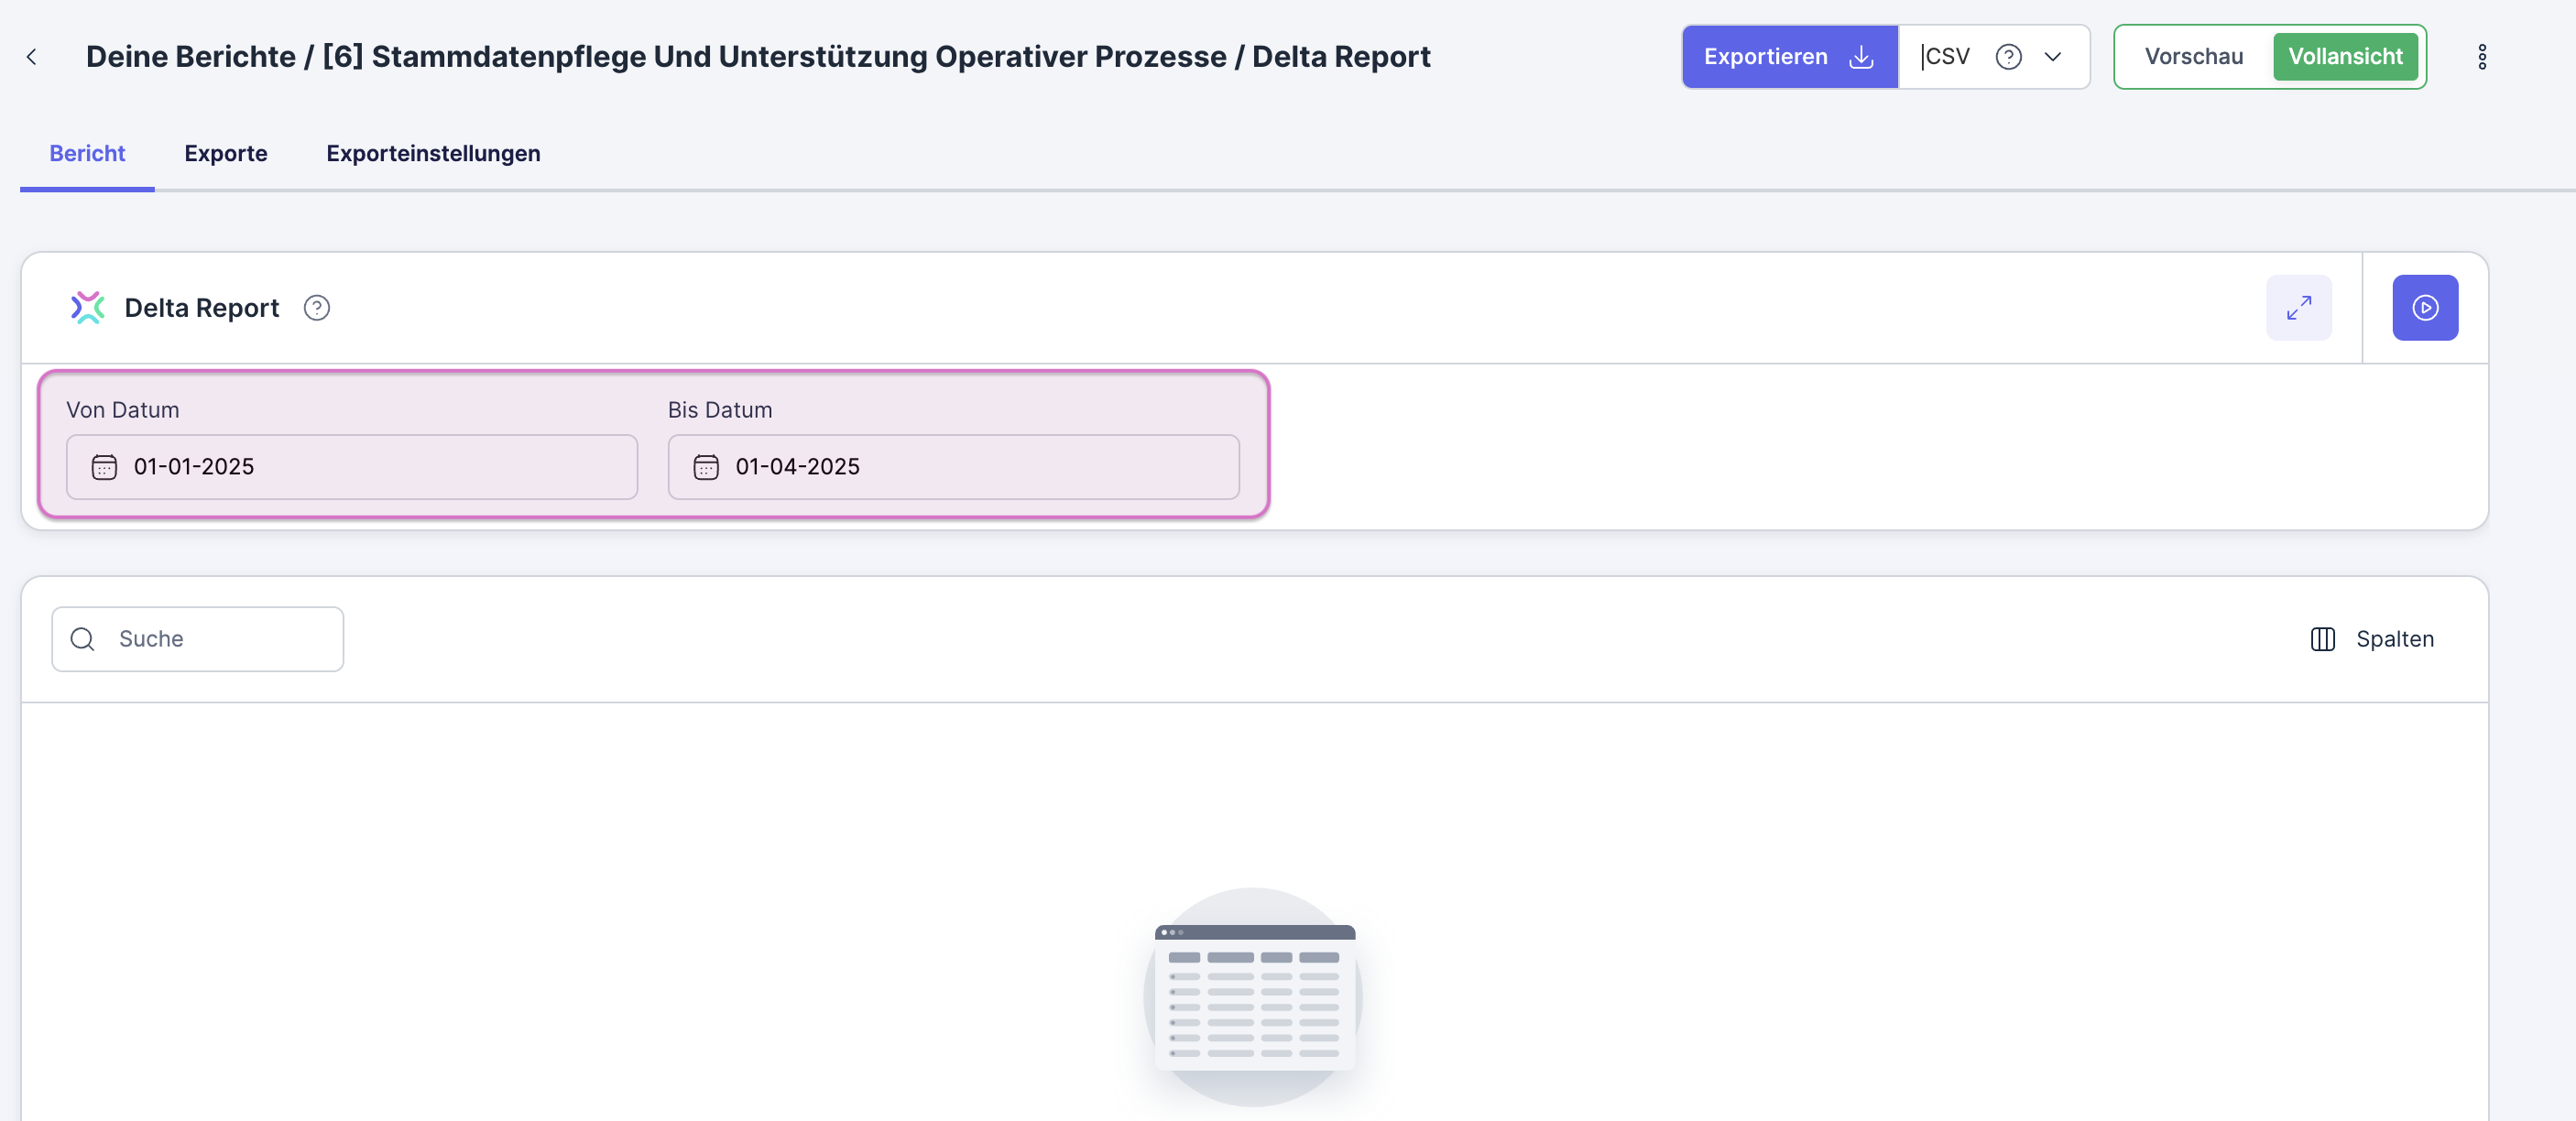Select the run report play icon

2424,307
